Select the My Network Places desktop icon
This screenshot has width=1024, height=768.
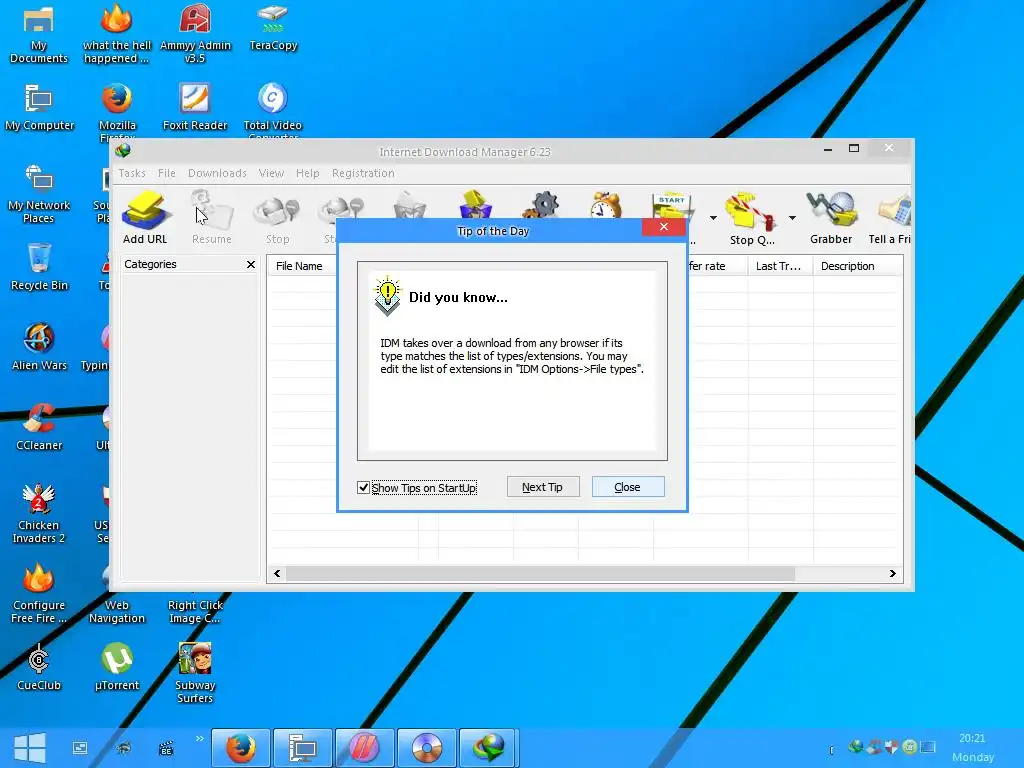point(39,194)
